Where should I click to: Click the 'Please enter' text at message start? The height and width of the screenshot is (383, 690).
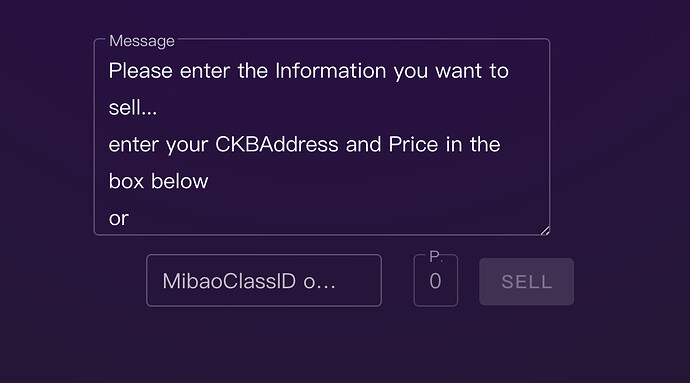169,71
